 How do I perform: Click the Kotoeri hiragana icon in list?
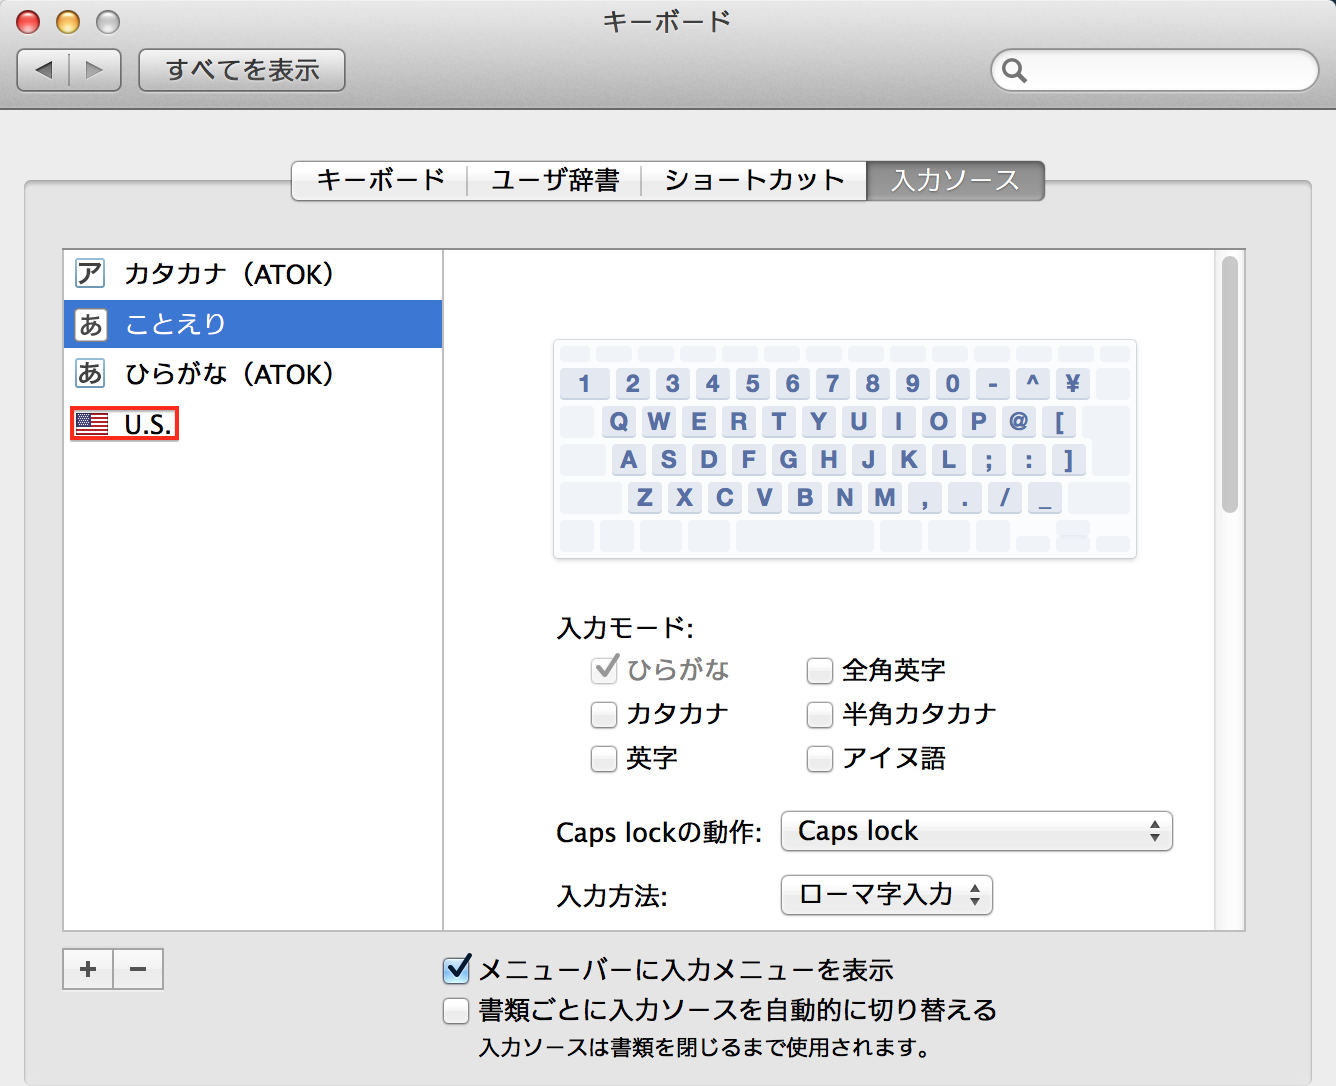(x=90, y=324)
